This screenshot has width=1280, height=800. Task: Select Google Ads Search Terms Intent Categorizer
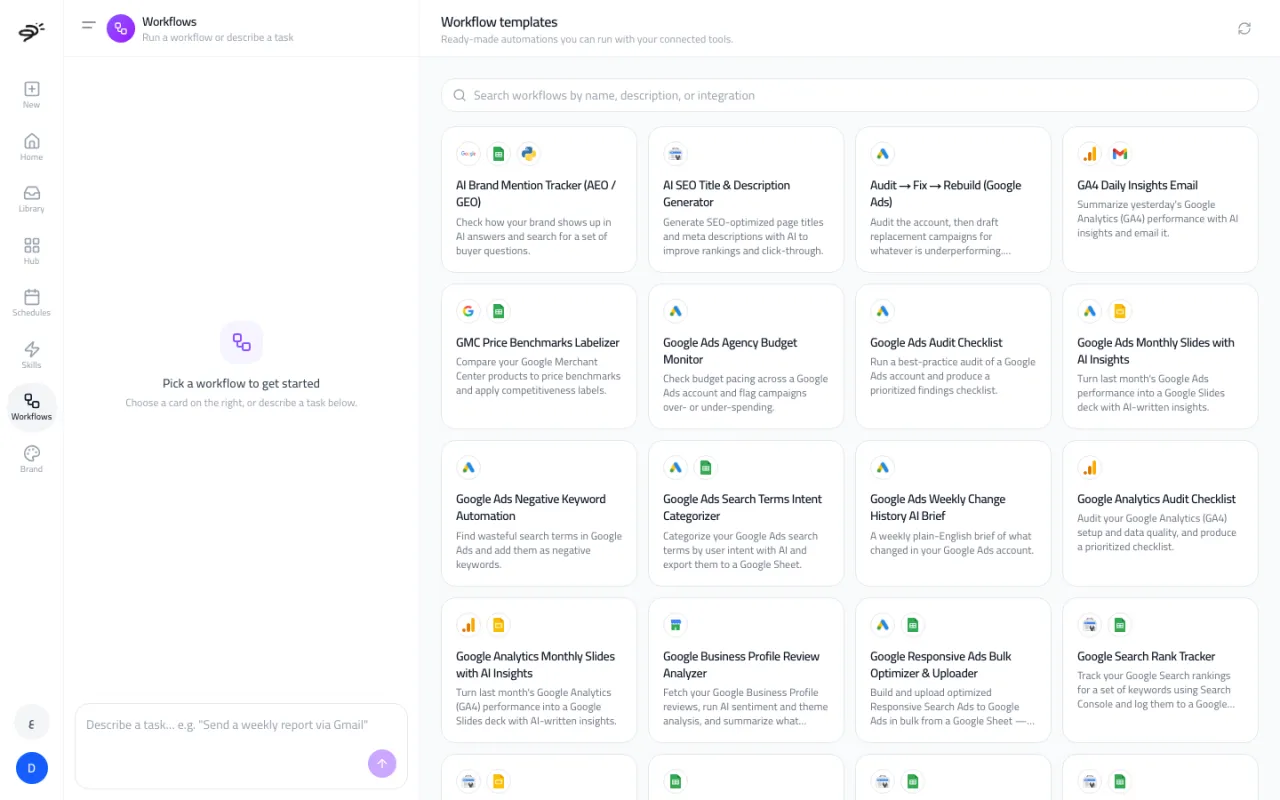746,513
